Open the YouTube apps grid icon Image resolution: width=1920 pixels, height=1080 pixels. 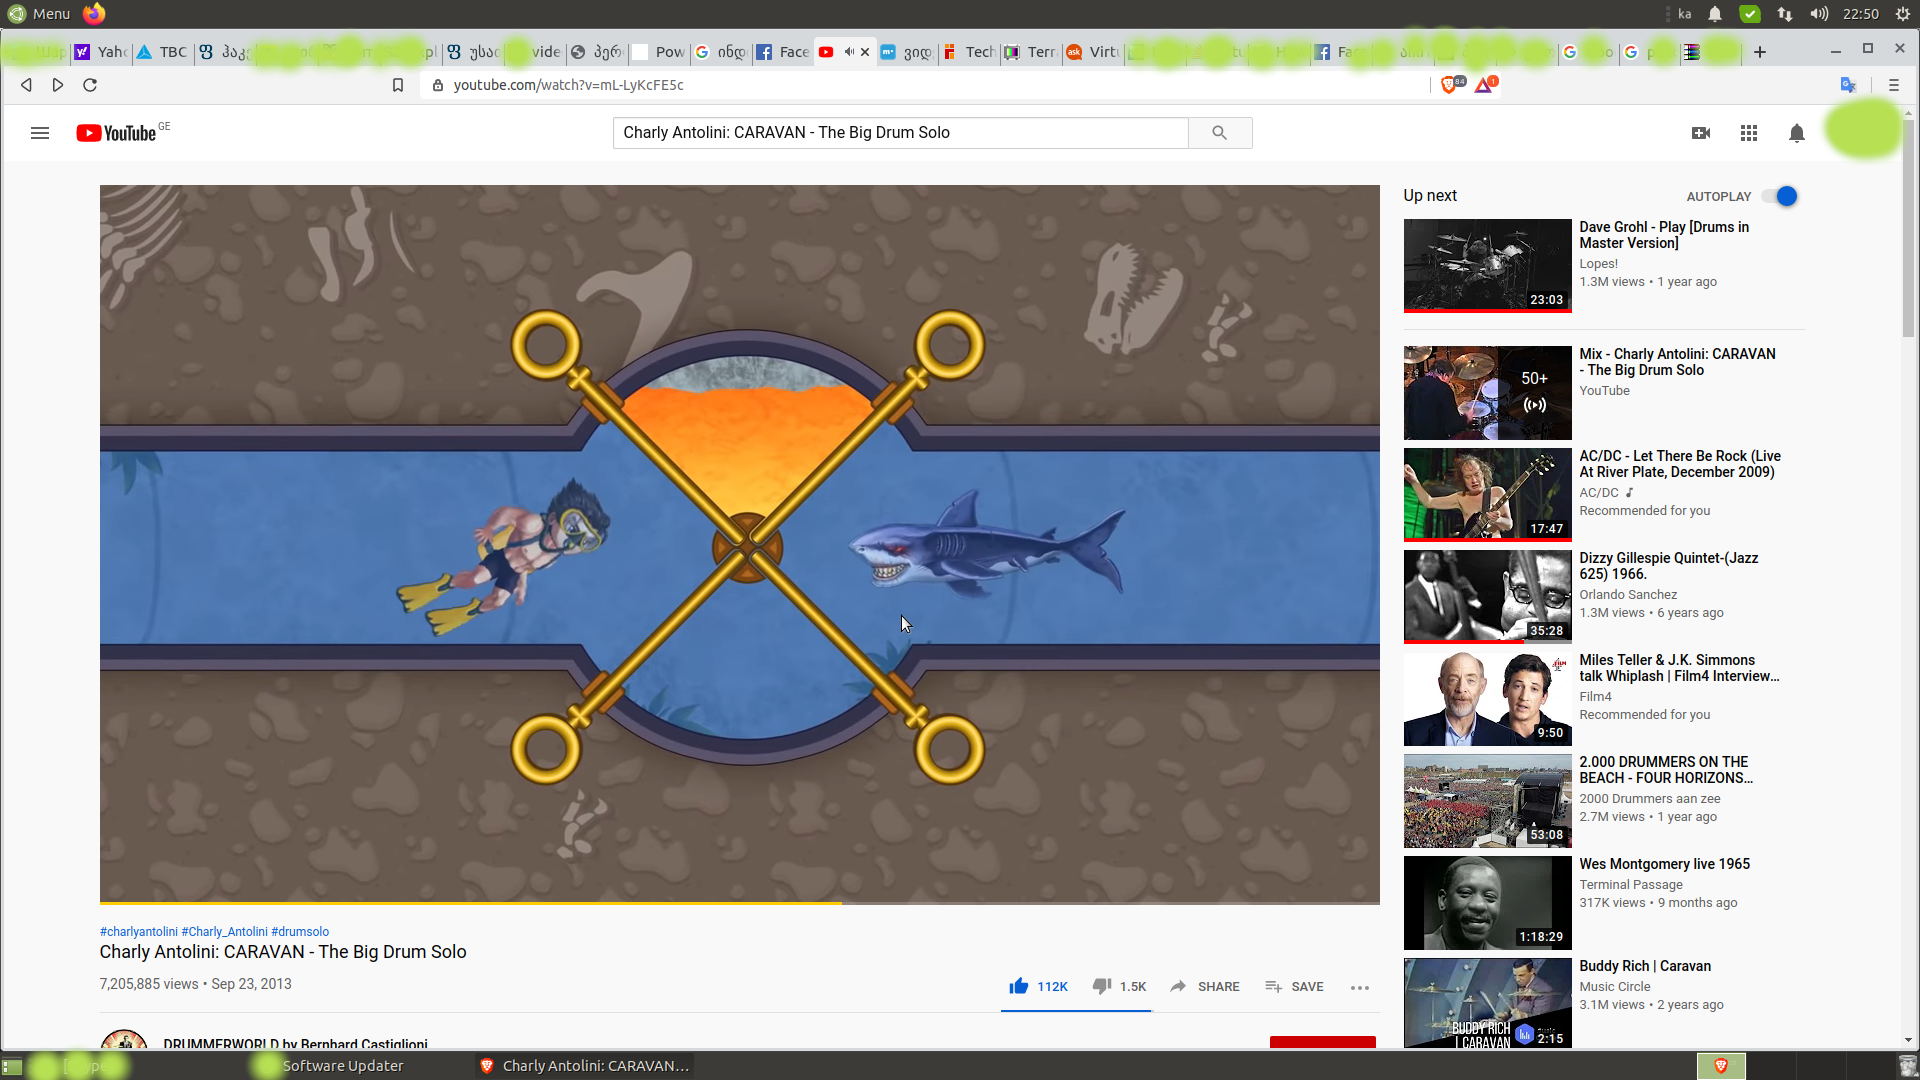1748,133
